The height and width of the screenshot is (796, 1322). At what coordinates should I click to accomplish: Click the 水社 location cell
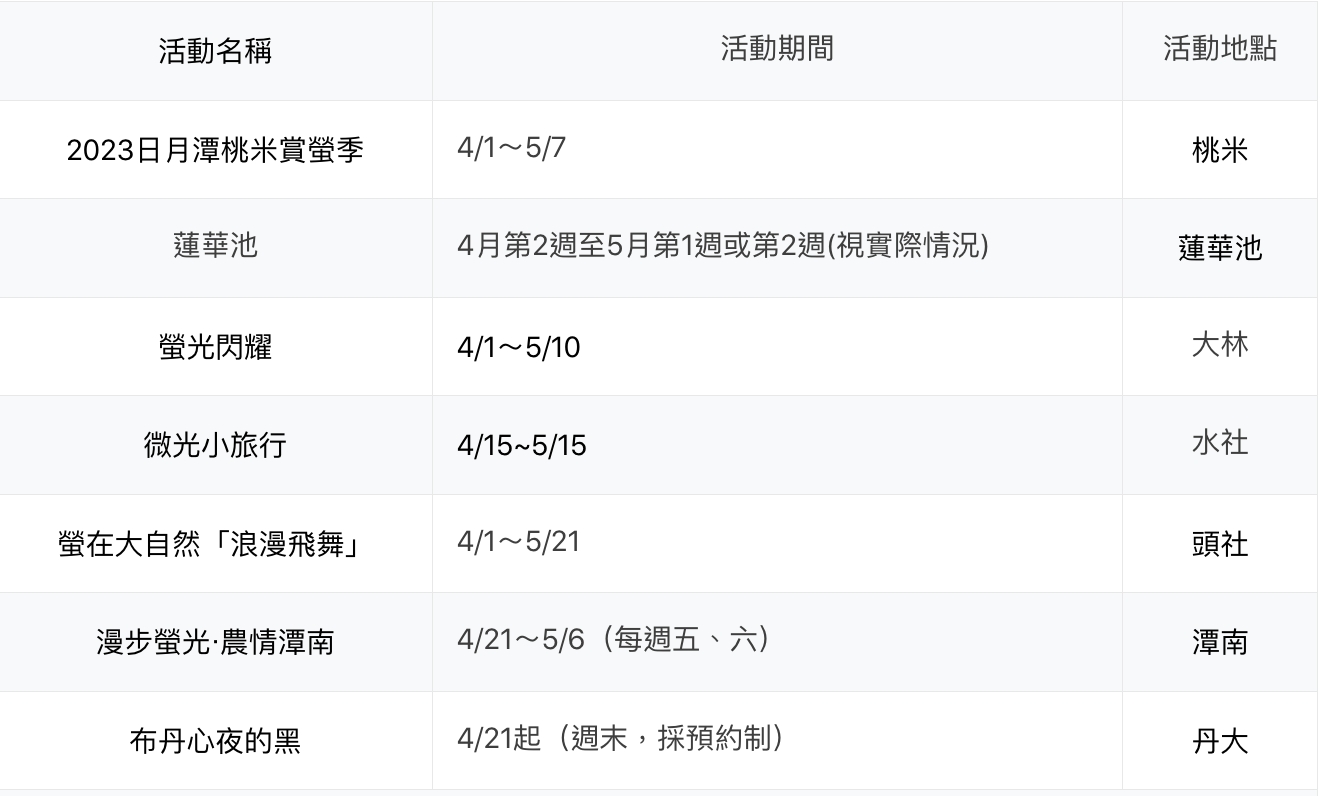tap(1220, 443)
